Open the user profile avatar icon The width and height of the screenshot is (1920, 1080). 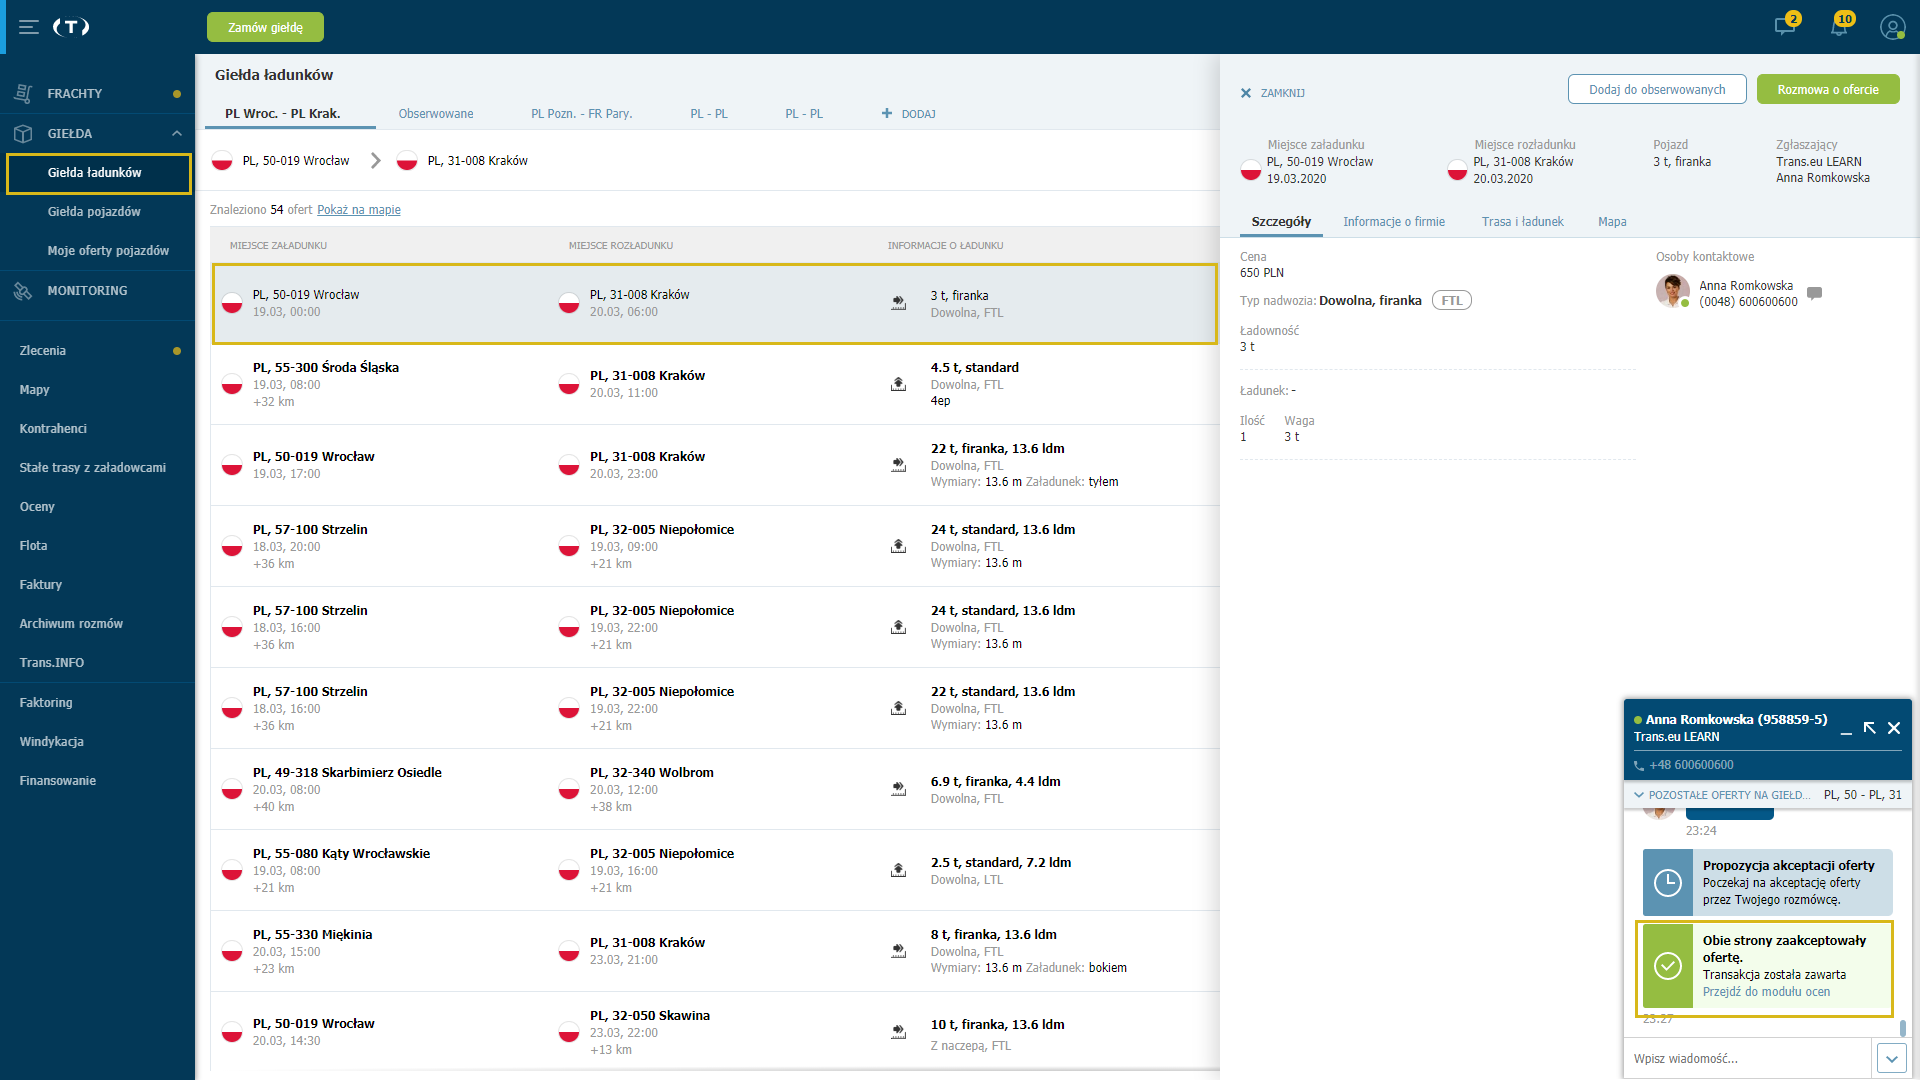(1892, 27)
